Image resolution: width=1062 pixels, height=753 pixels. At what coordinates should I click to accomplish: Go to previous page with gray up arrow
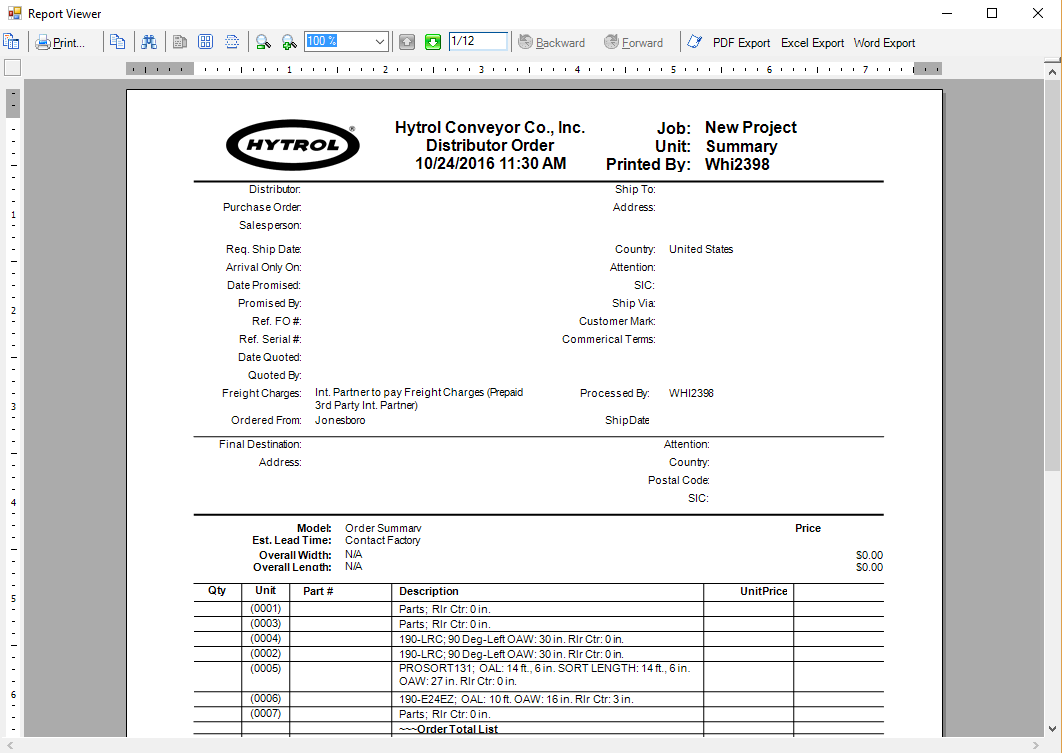[x=406, y=42]
